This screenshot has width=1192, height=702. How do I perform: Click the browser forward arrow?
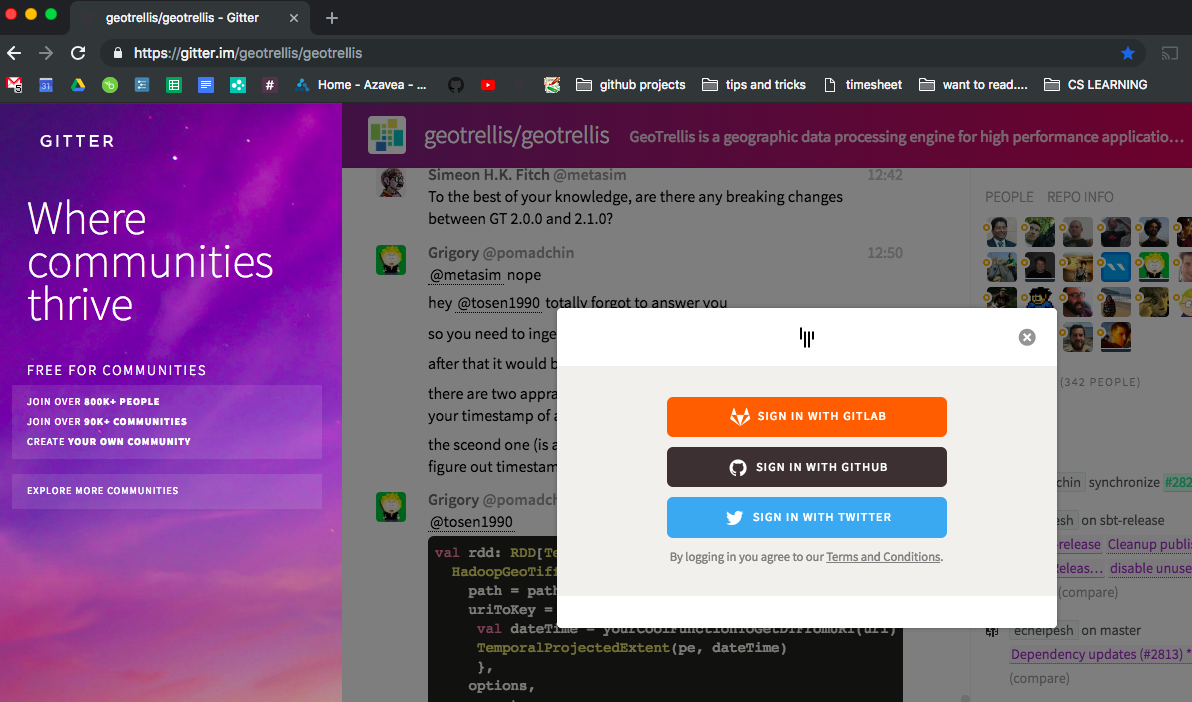(x=46, y=53)
